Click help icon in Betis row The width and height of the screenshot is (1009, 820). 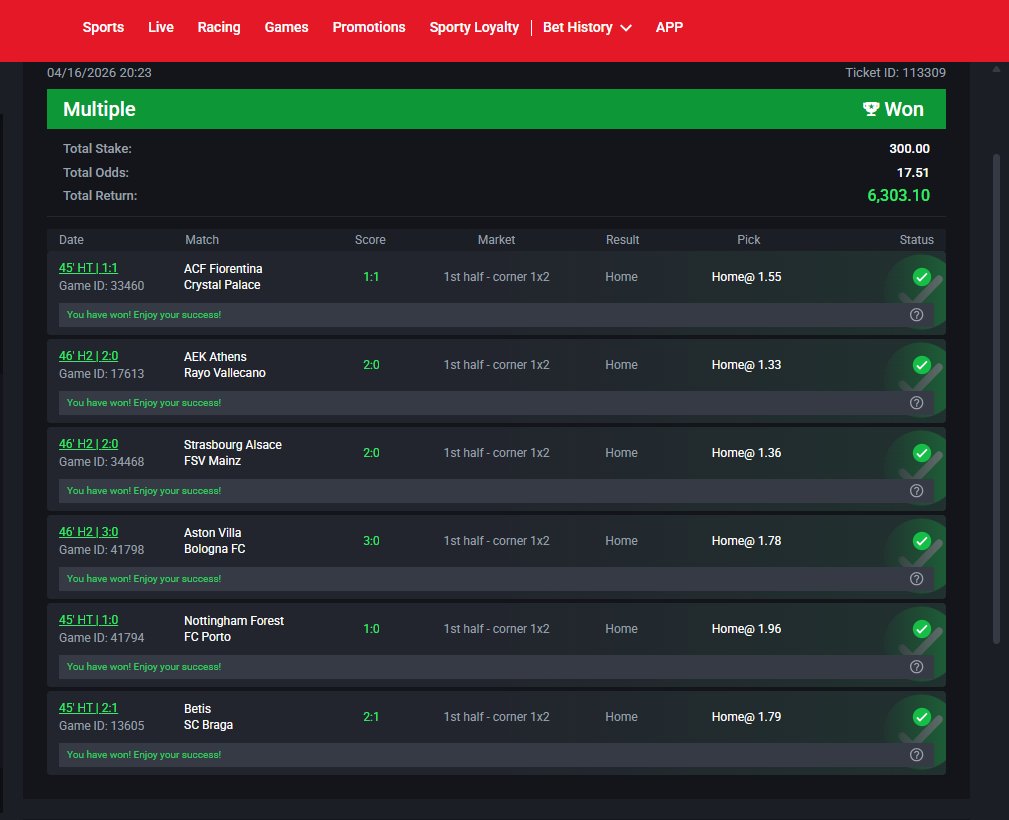pyautogui.click(x=916, y=755)
